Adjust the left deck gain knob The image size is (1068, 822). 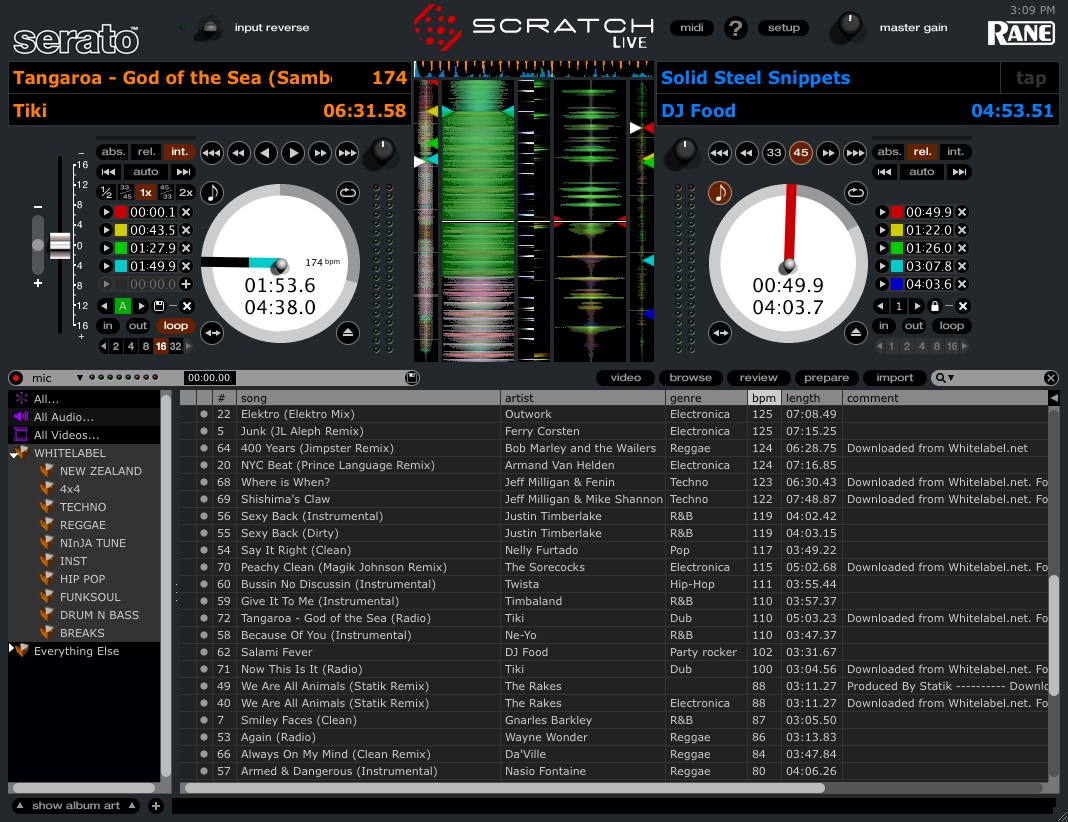coord(383,151)
